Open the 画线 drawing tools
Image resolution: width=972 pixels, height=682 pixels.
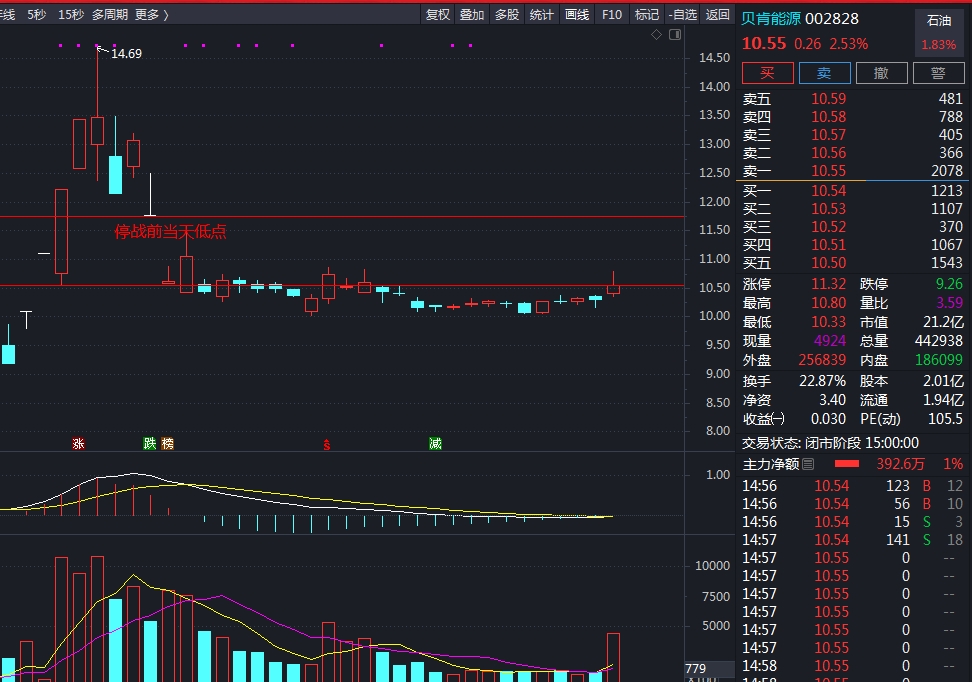click(x=577, y=14)
